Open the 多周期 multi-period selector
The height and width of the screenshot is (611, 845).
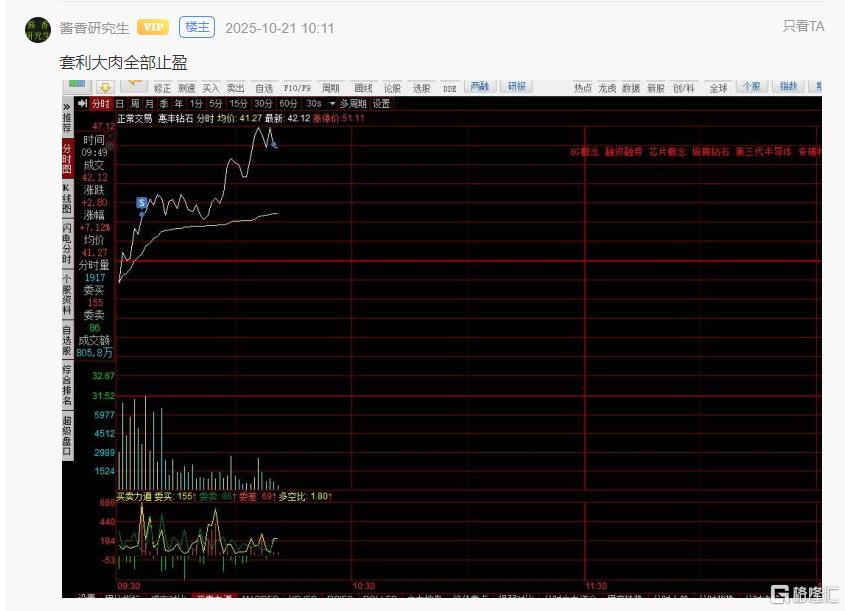click(x=353, y=103)
